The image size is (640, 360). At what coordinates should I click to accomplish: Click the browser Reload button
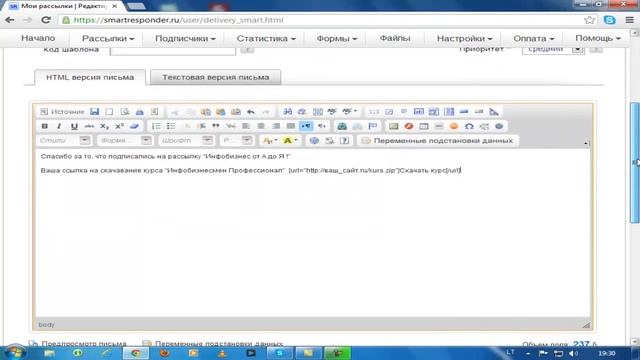(46, 20)
